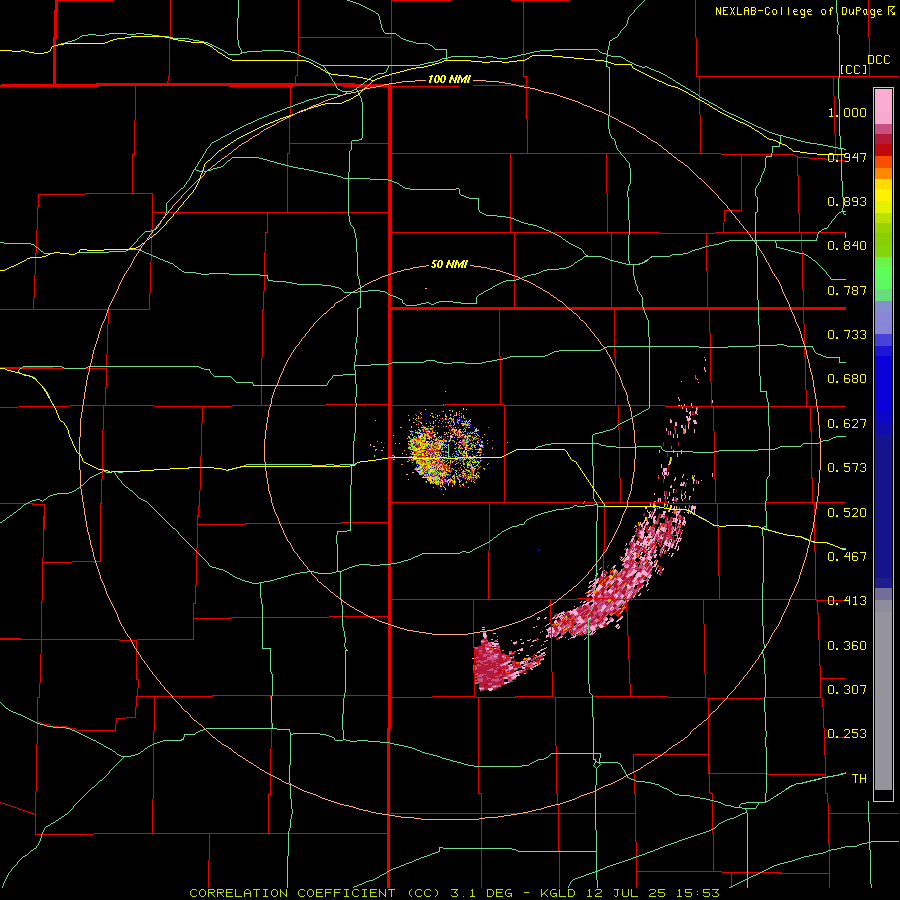The height and width of the screenshot is (900, 900).
Task: Click the 0.840 scale value
Action: click(847, 246)
